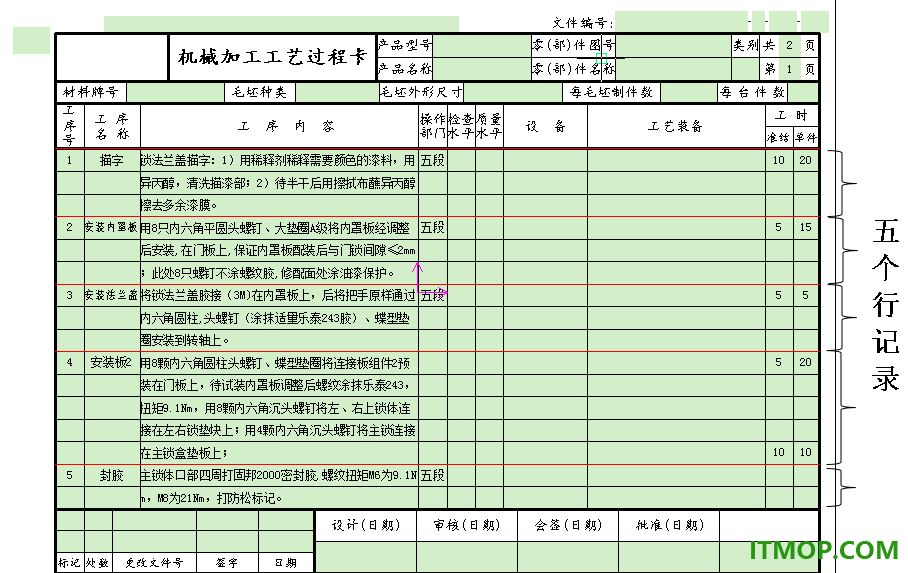The width and height of the screenshot is (908, 573).
Task: Click the 类别 cell
Action: click(745, 45)
